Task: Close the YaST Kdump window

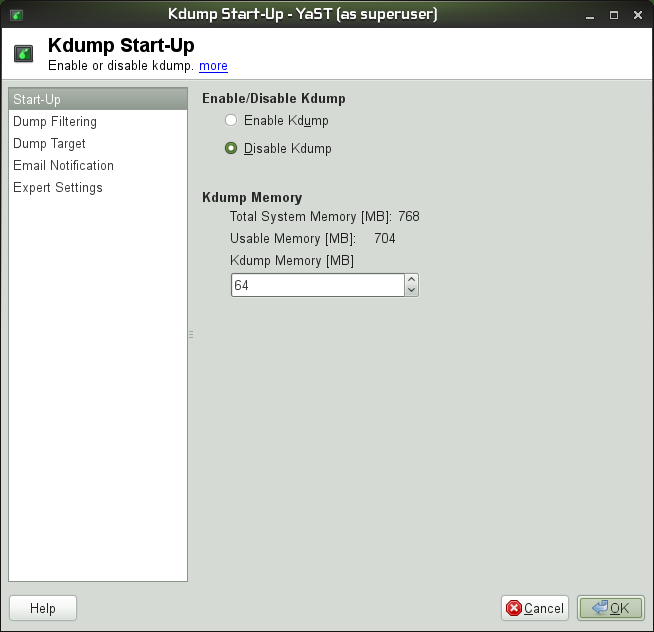Action: pos(638,15)
